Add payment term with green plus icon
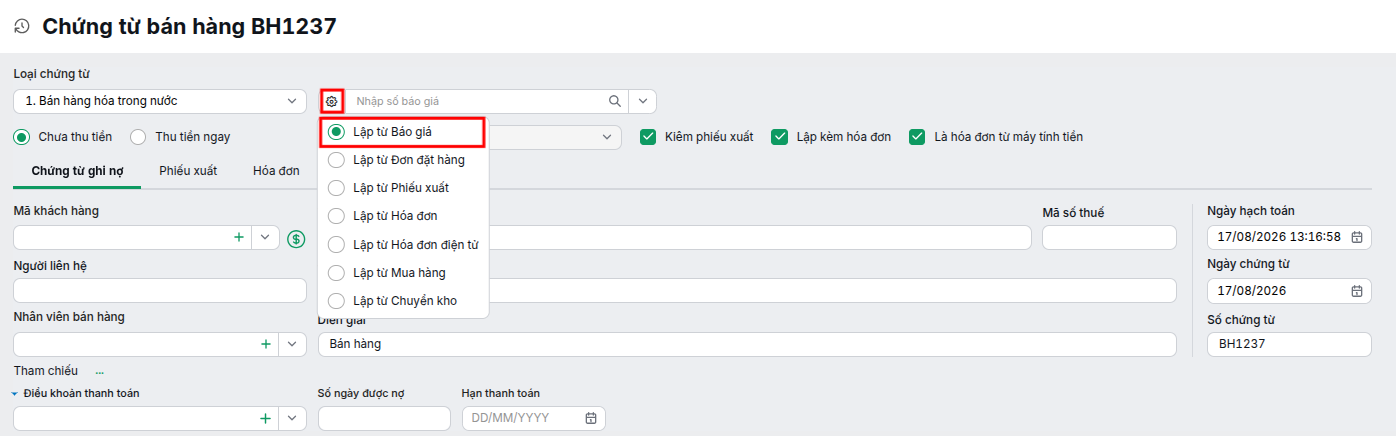This screenshot has width=1396, height=436. [x=266, y=418]
